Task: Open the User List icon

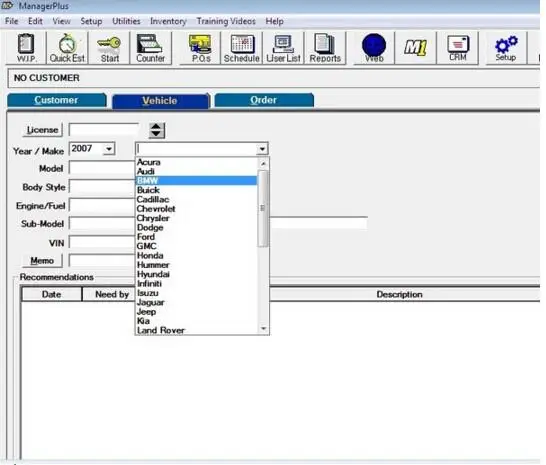Action: point(283,48)
